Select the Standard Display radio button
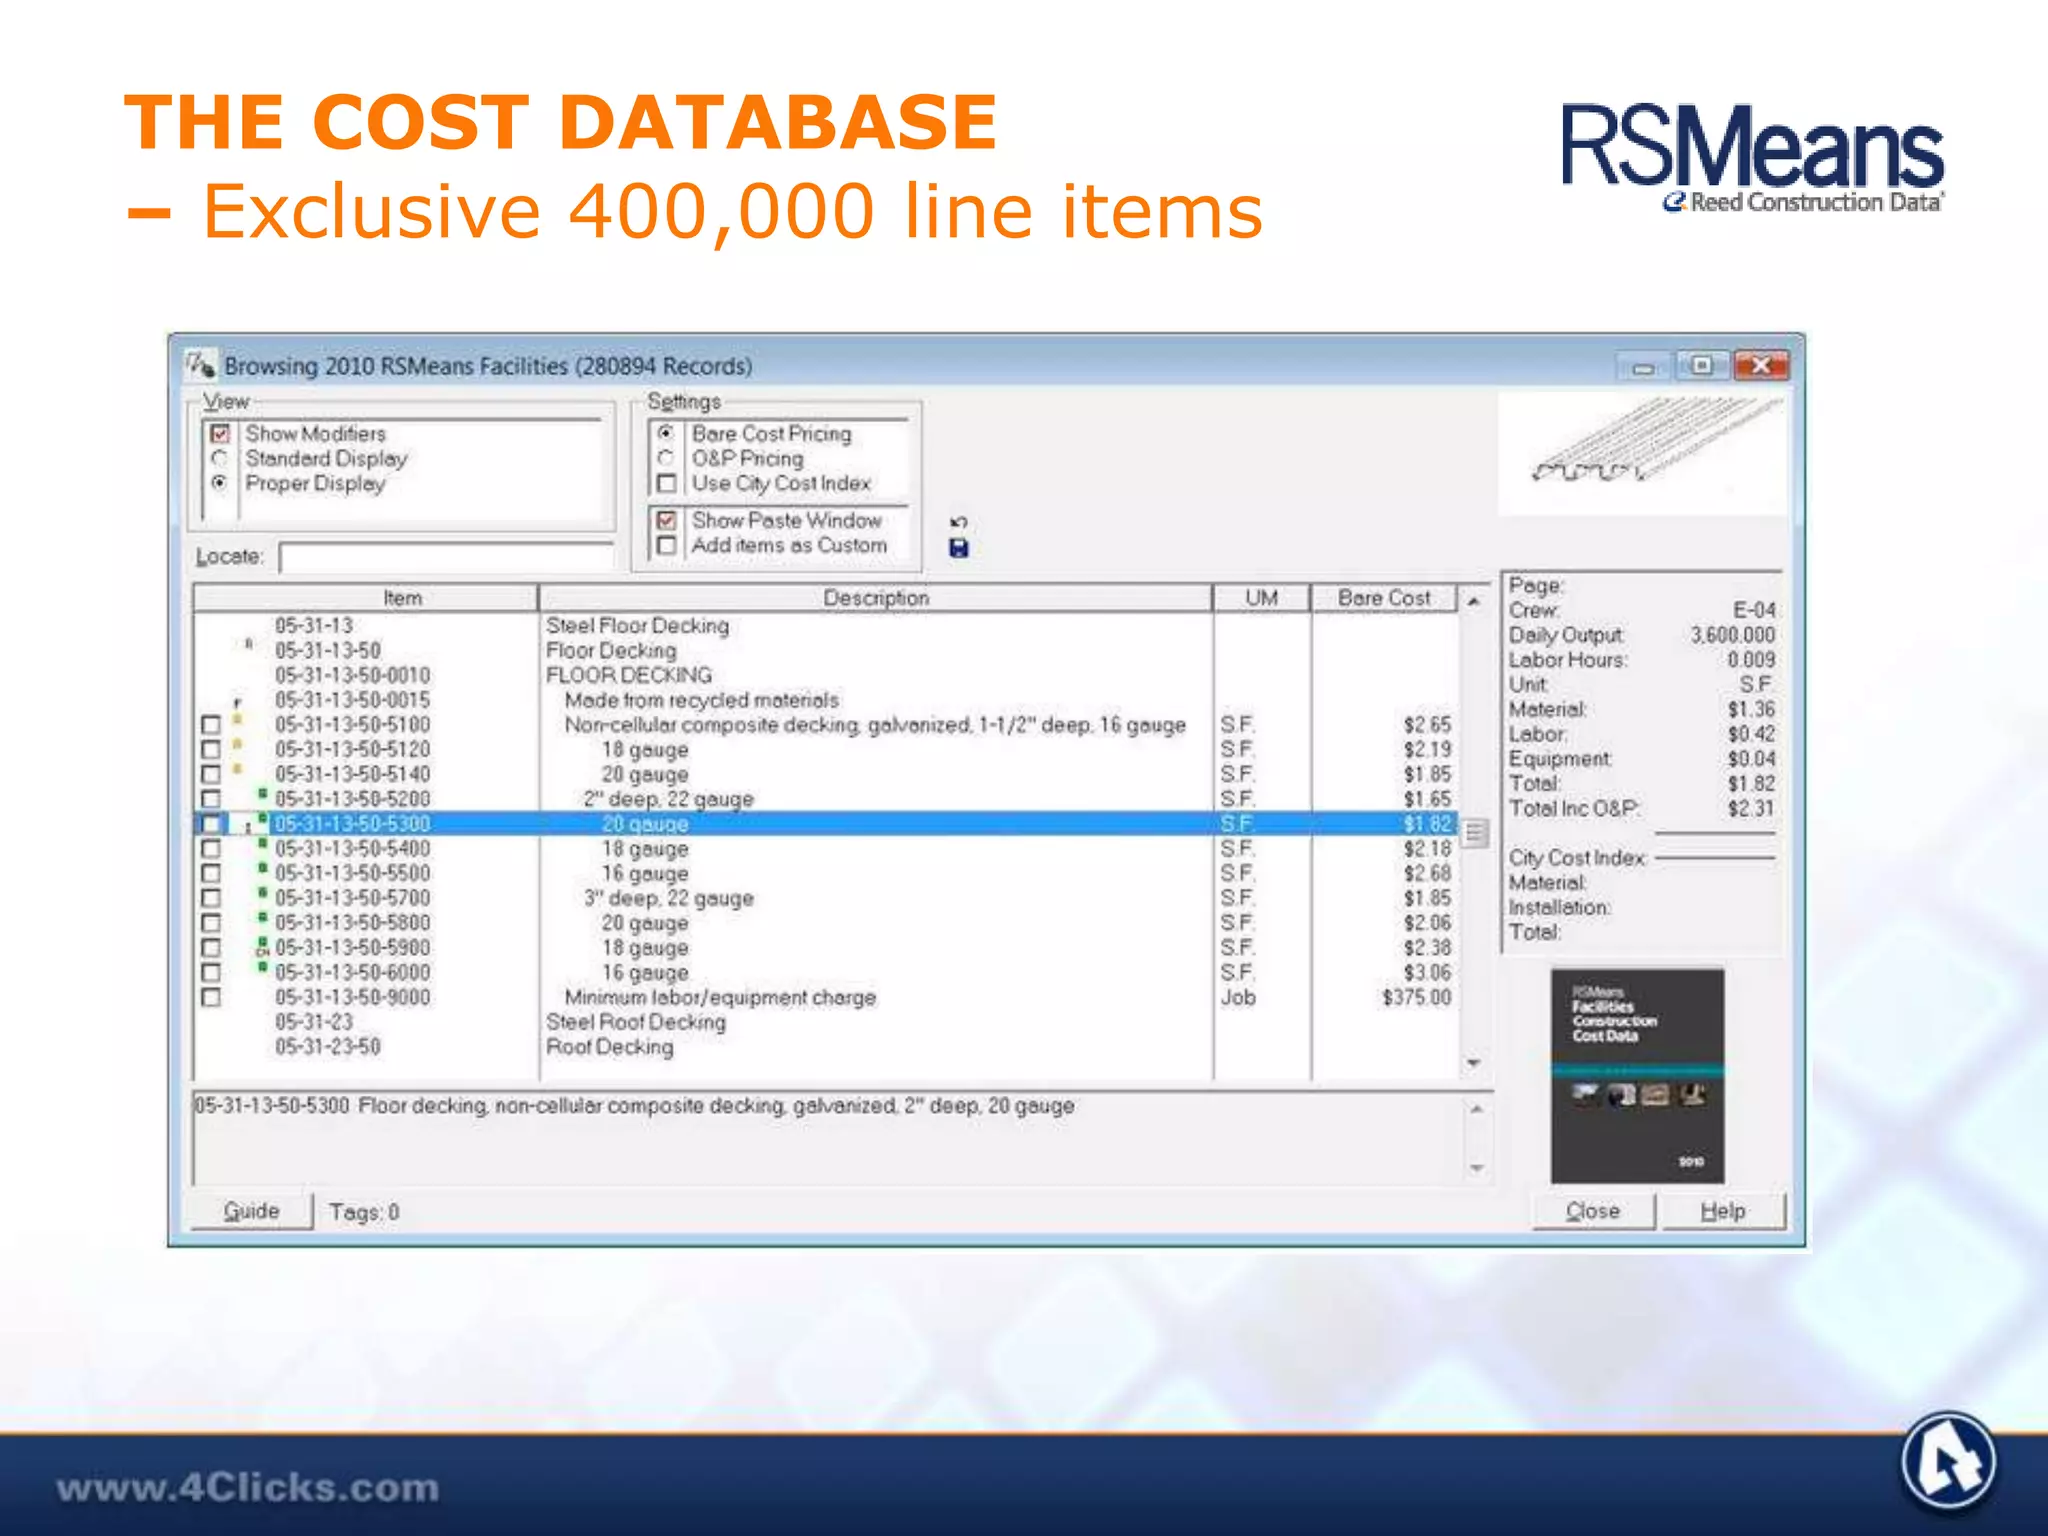This screenshot has height=1536, width=2048. tap(220, 458)
